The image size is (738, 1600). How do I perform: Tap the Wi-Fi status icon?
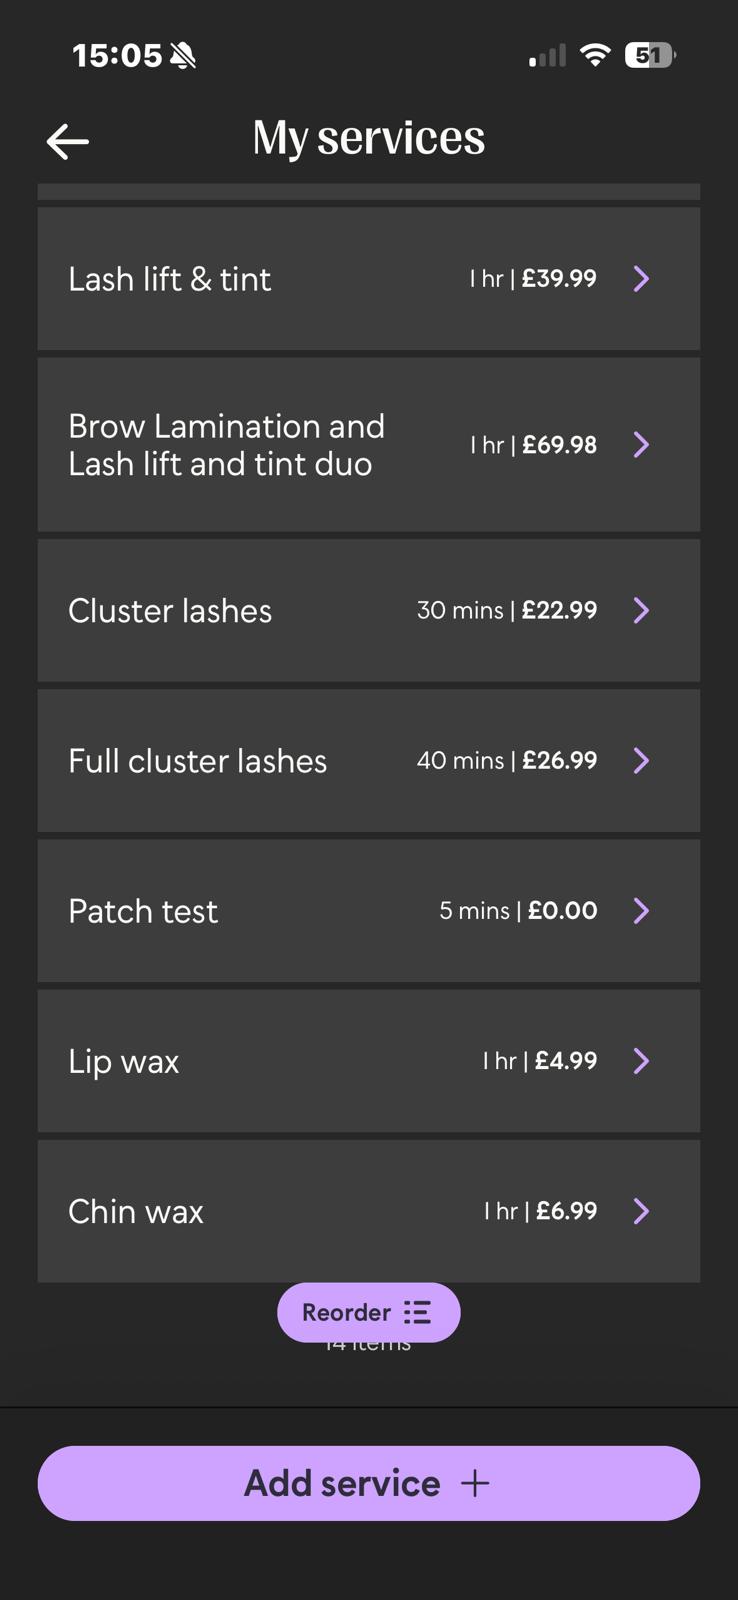[x=595, y=55]
